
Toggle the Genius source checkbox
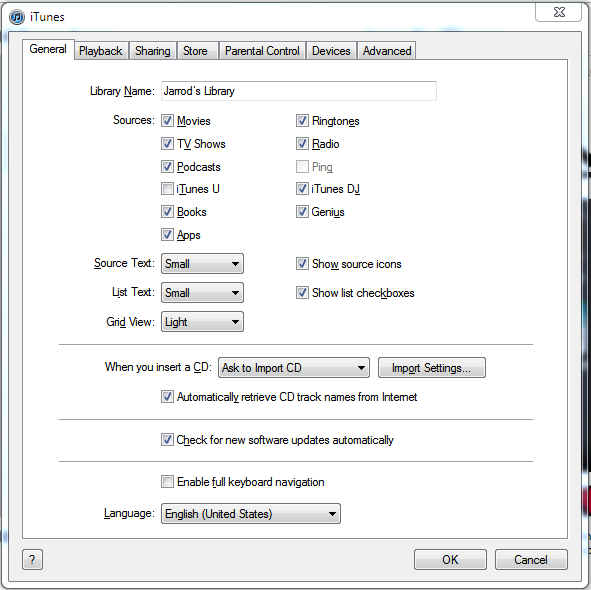click(302, 211)
